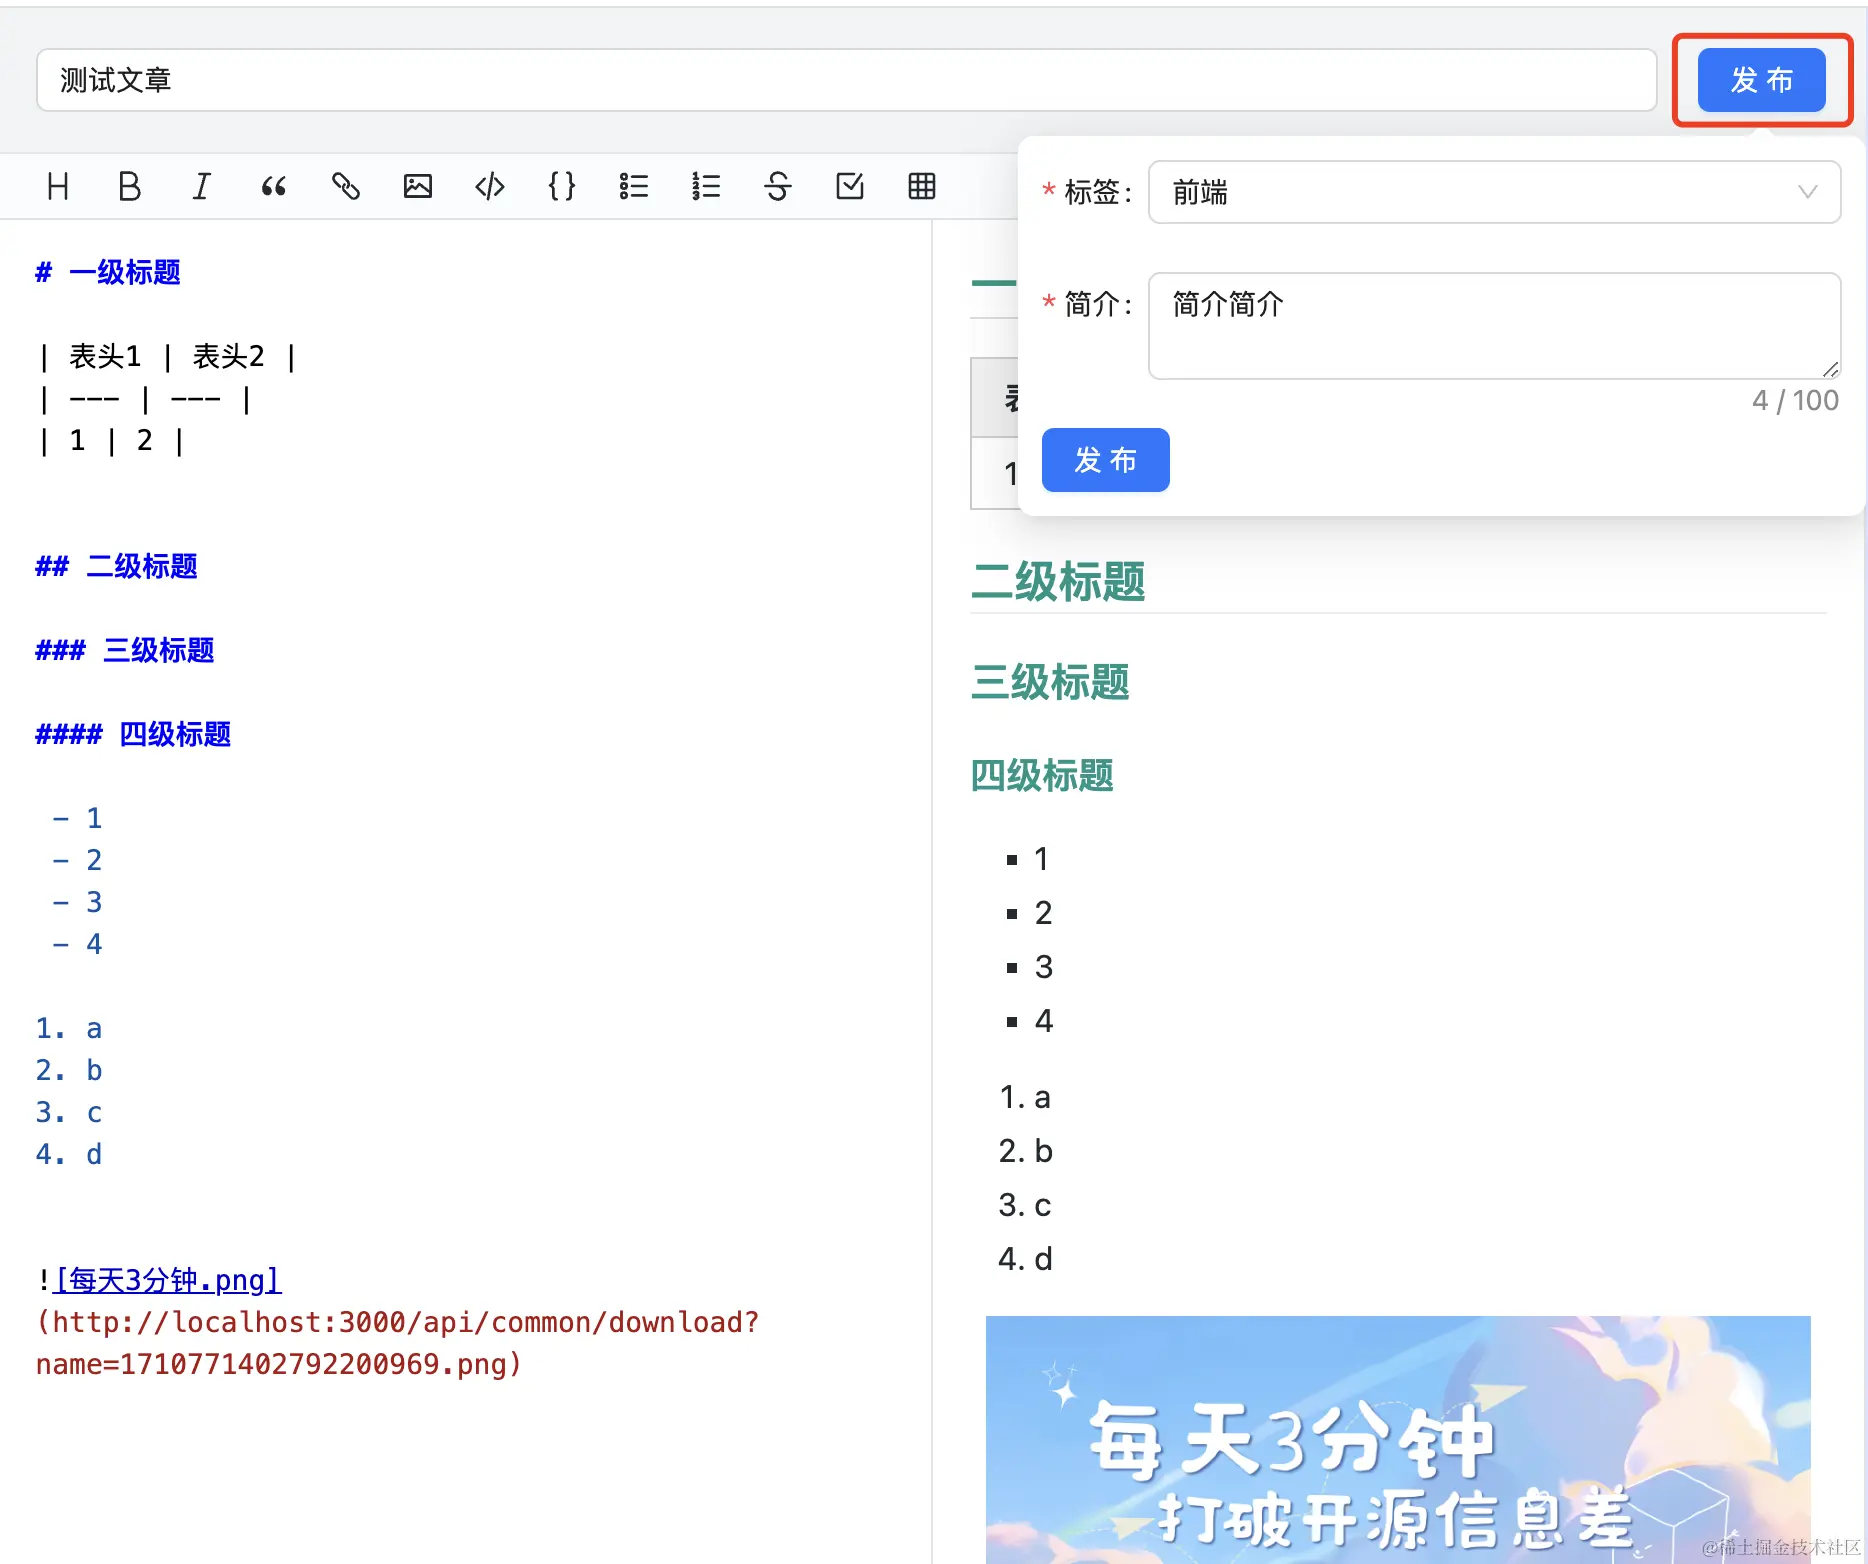
Task: Click preview numbered item '3. c'
Action: click(x=1025, y=1204)
